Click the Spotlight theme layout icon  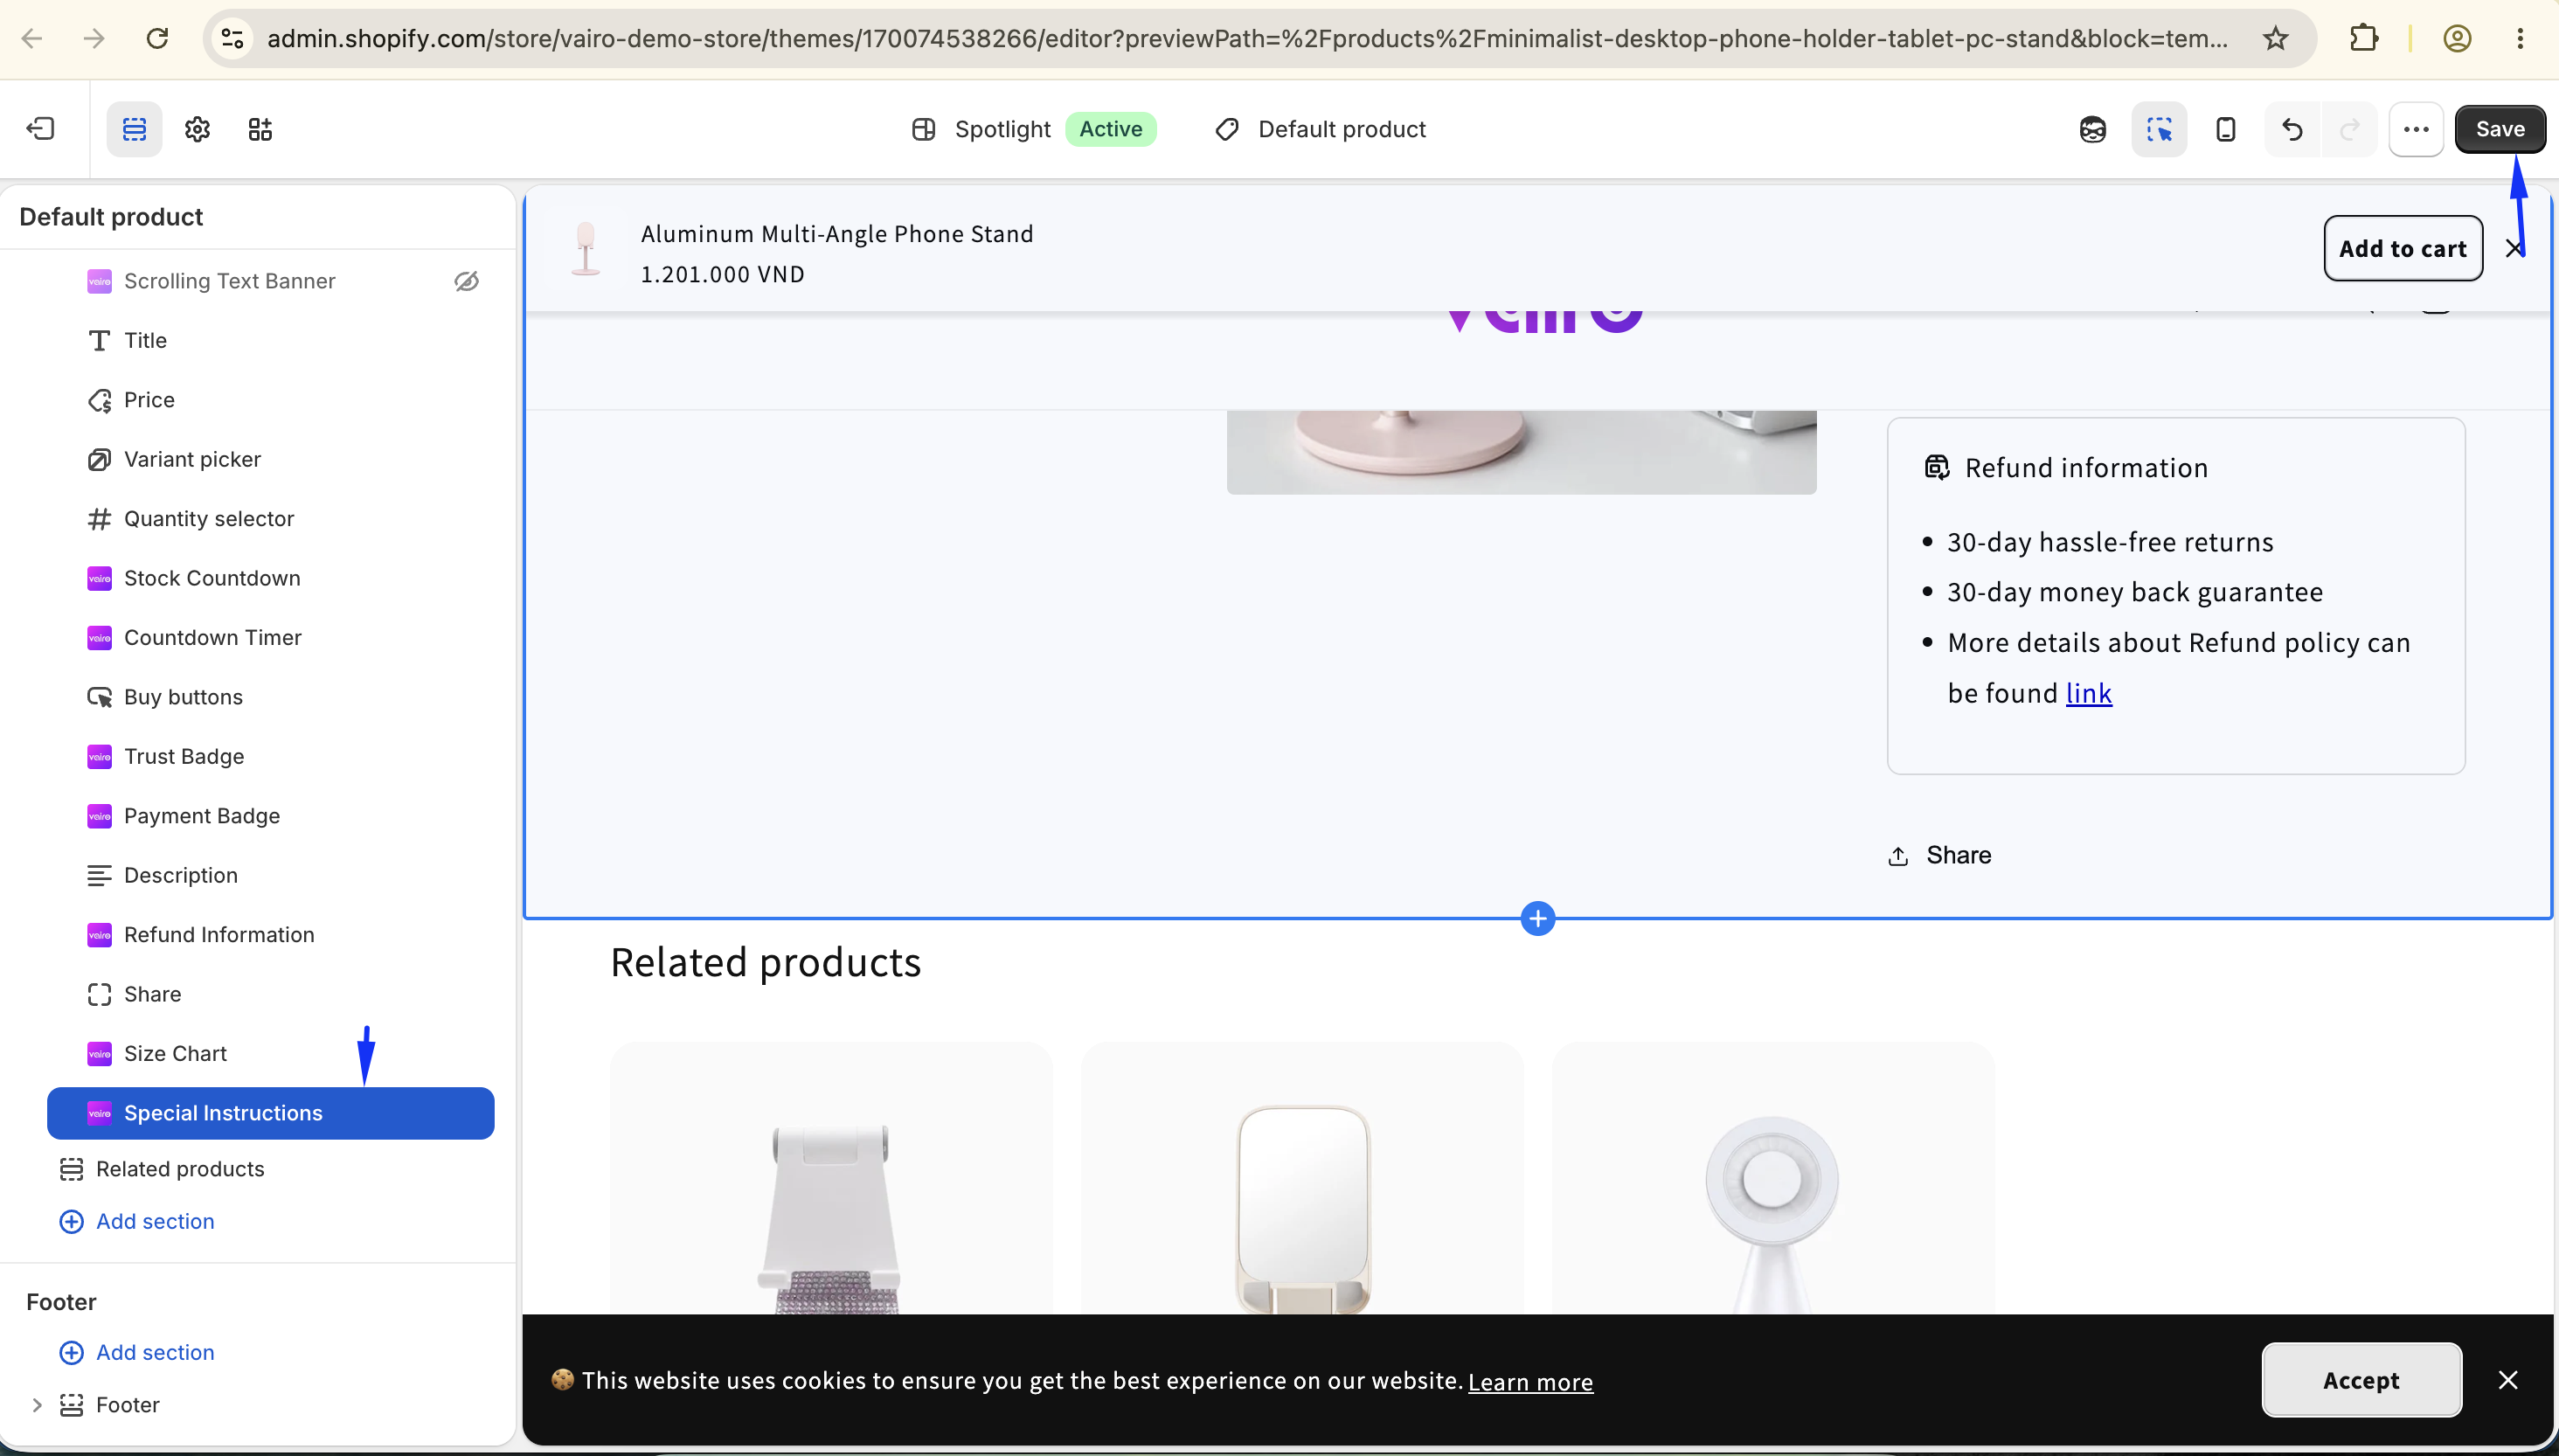tap(923, 130)
